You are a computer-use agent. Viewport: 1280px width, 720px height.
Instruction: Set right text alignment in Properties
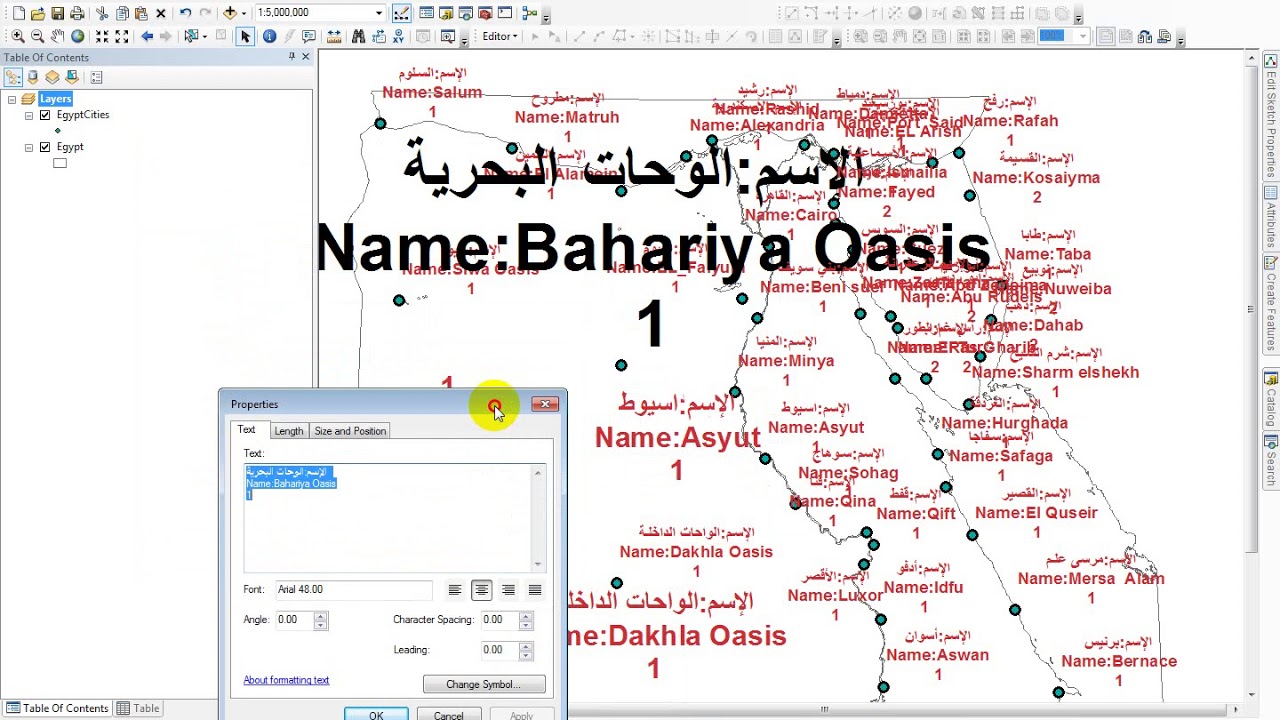[x=508, y=590]
